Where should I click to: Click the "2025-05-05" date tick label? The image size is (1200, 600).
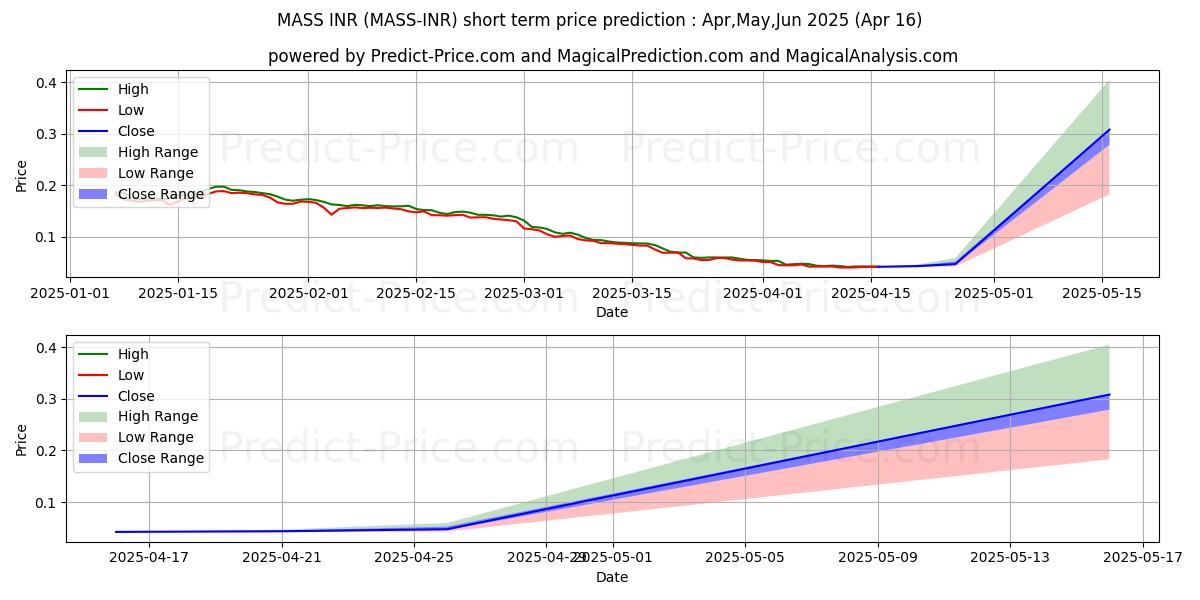coord(746,558)
